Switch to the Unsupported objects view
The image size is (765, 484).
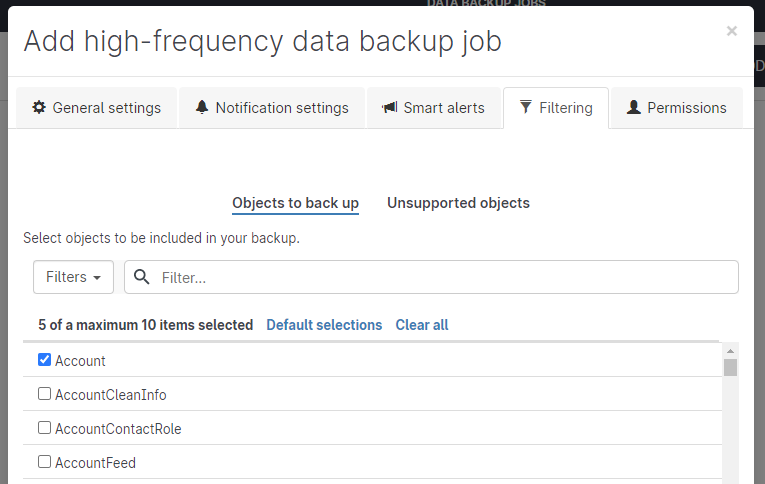coord(458,203)
